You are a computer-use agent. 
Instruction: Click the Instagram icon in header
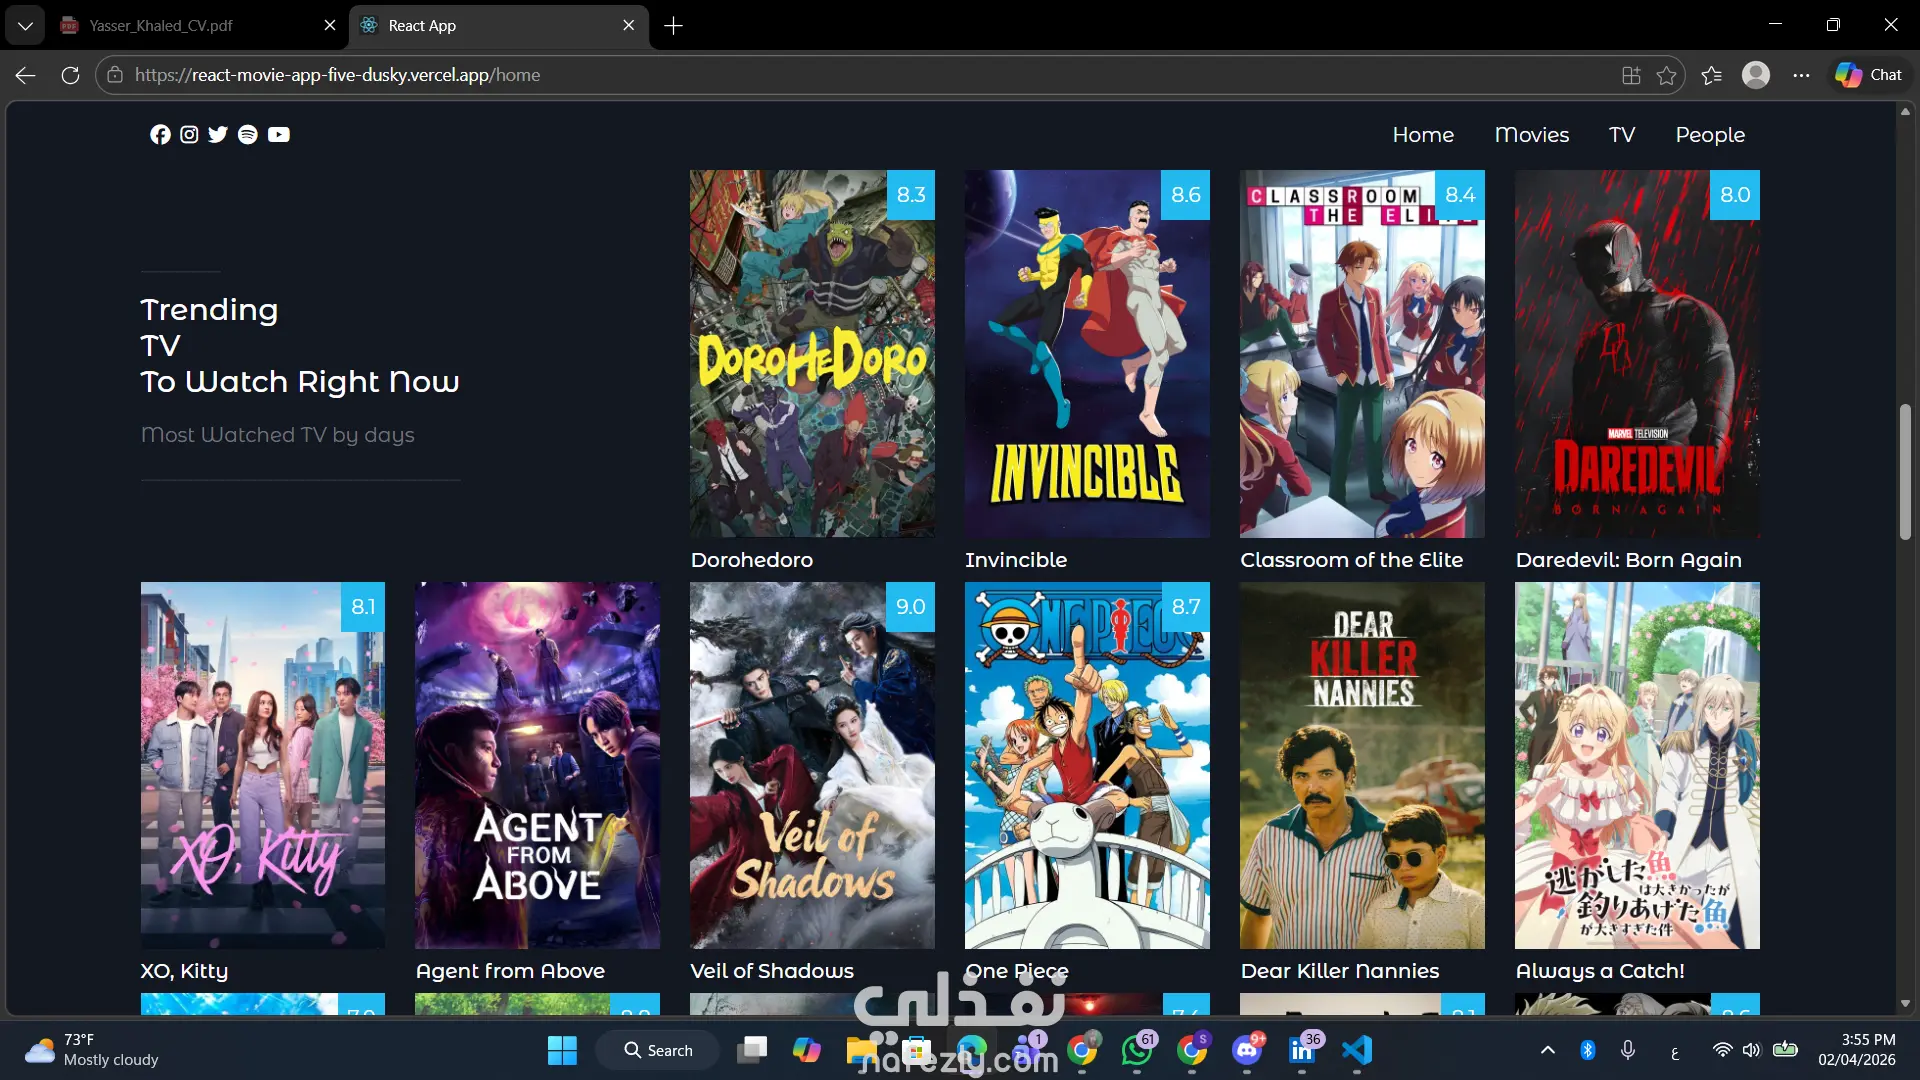(189, 134)
